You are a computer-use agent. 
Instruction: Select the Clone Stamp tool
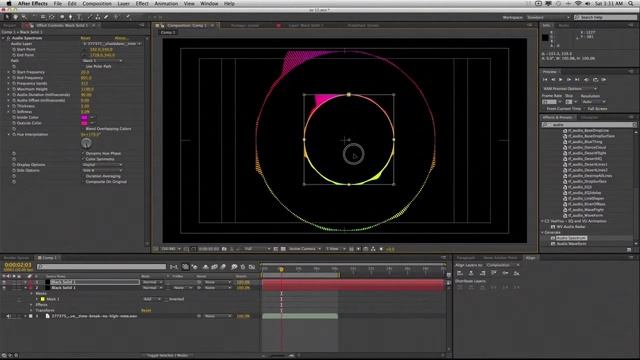(98, 17)
